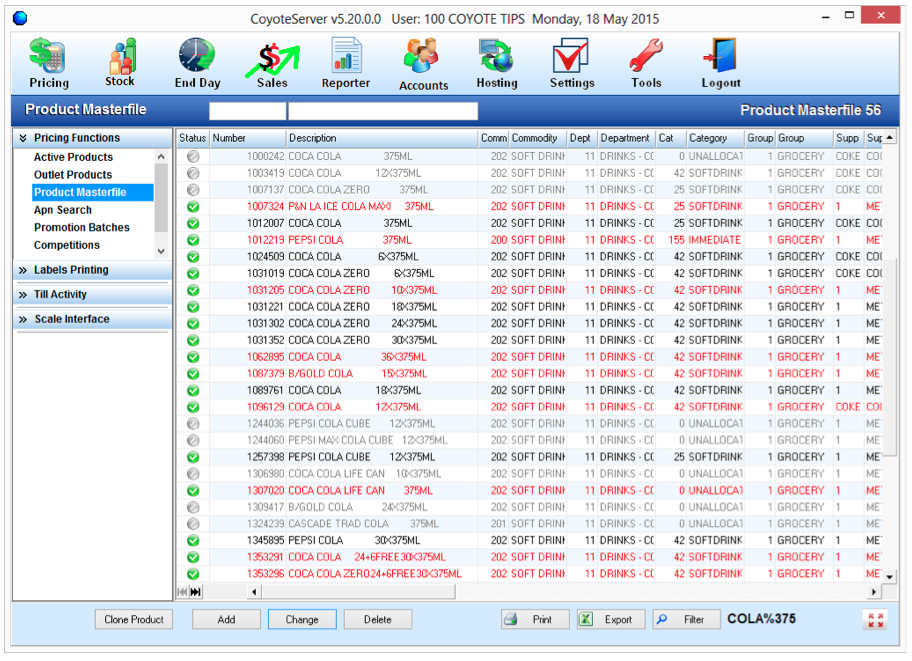The width and height of the screenshot is (912, 661).
Task: Open the End Day clock icon
Action: (197, 63)
